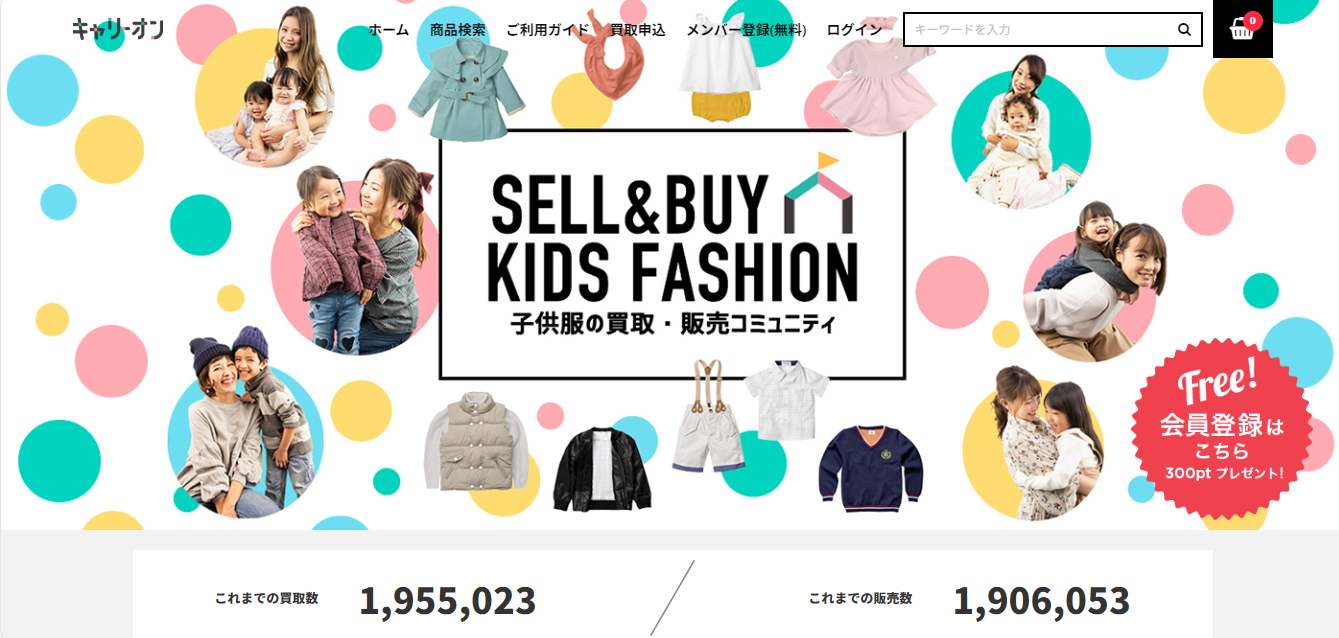
Task: Click the ログイン link
Action: pyautogui.click(x=854, y=30)
